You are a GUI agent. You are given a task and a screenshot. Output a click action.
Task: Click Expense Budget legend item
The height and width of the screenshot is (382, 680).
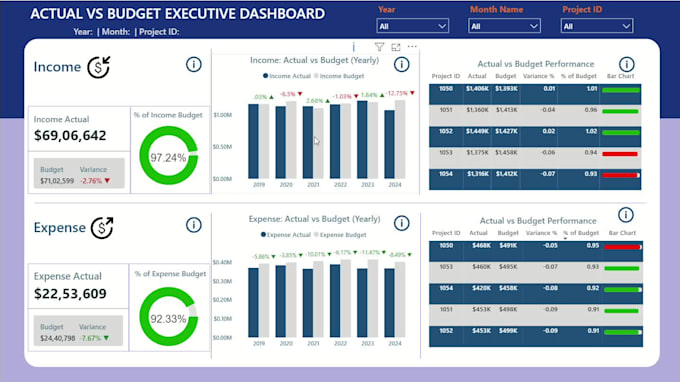point(340,235)
